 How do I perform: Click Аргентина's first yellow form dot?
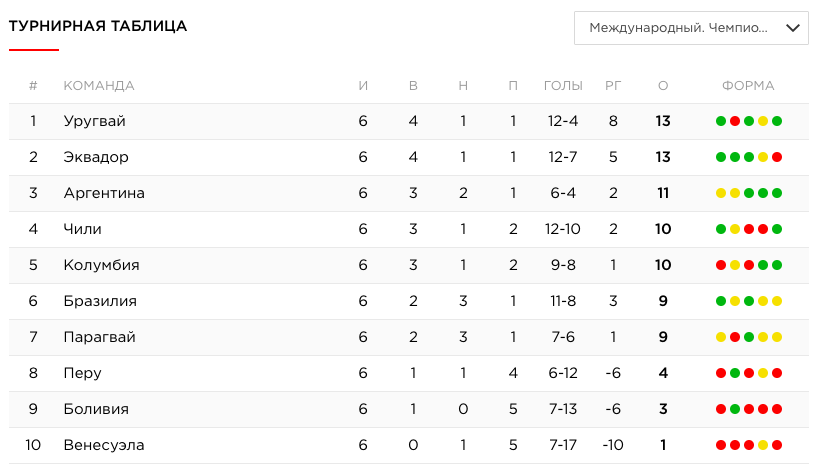(721, 193)
